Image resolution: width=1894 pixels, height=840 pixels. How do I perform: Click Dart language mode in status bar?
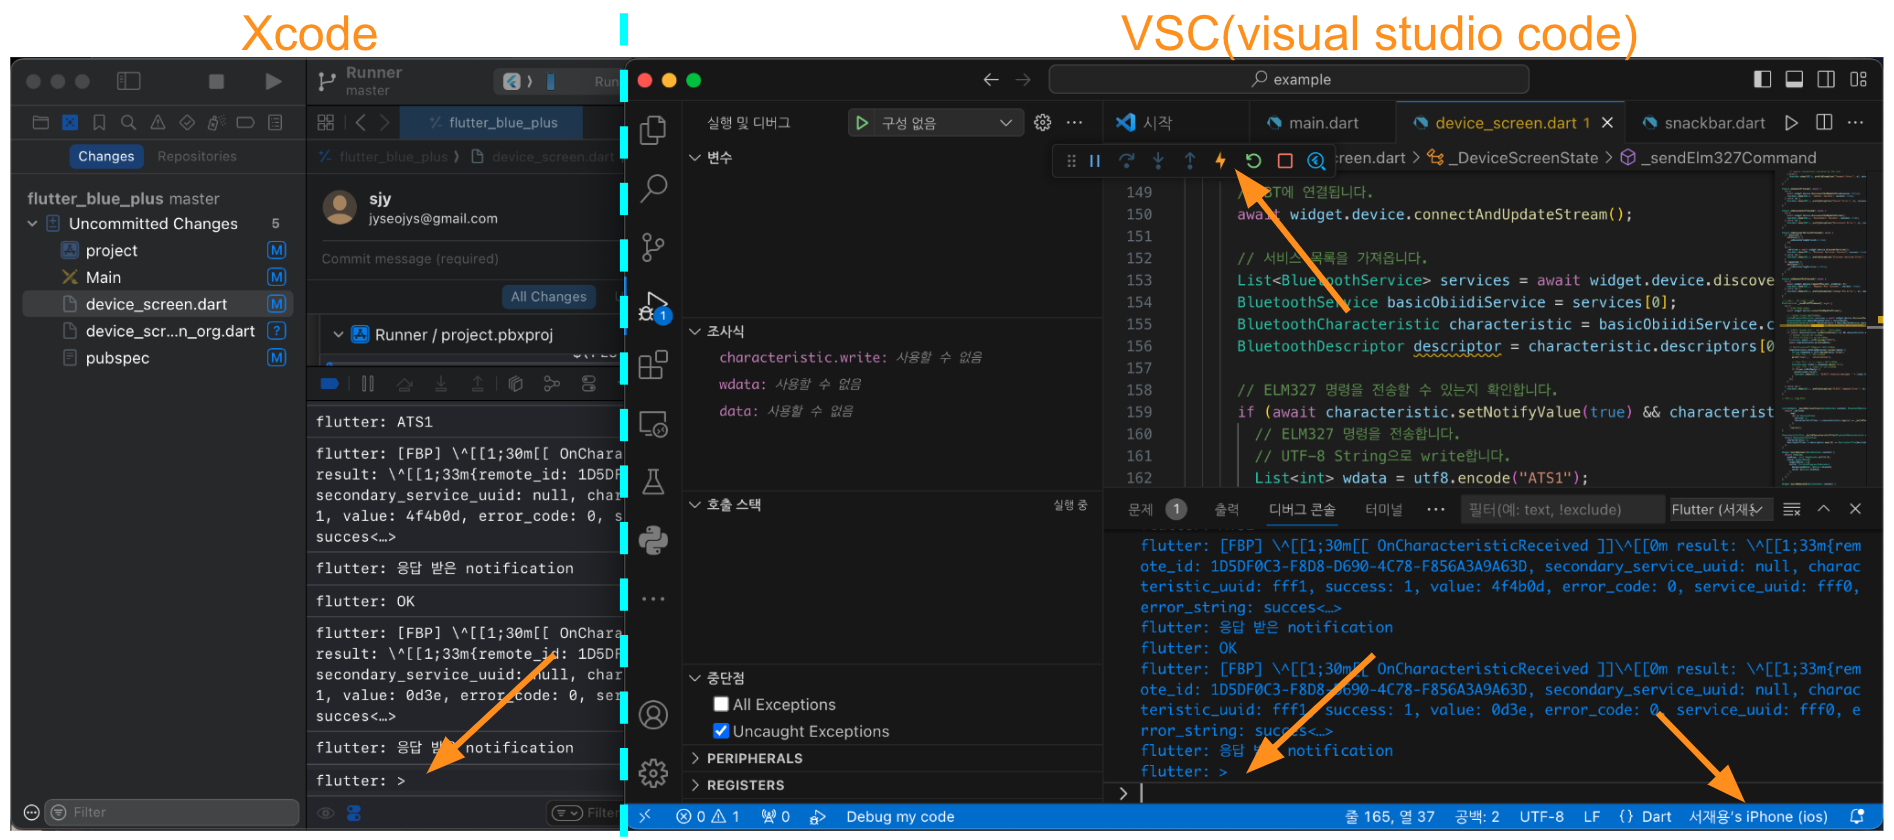[1656, 817]
